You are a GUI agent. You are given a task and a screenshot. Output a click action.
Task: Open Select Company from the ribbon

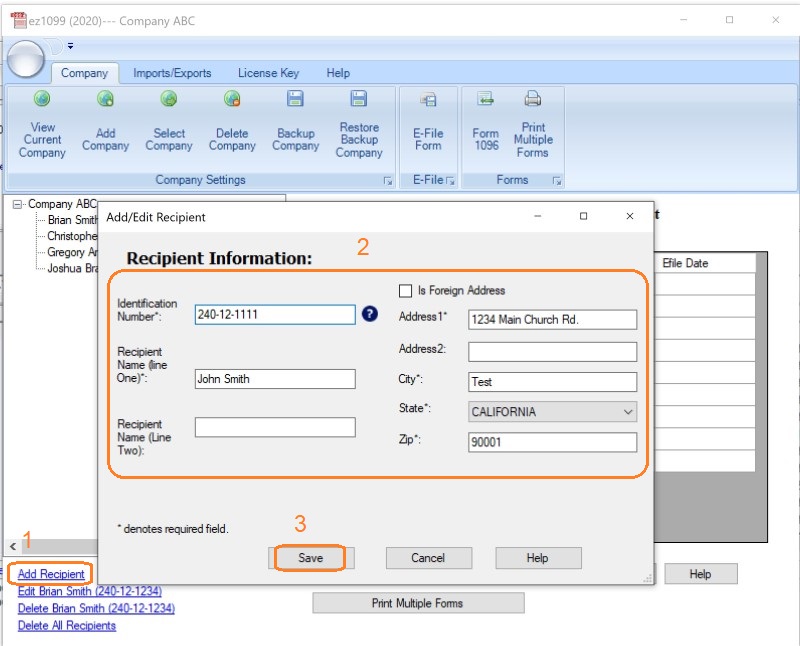169,100
